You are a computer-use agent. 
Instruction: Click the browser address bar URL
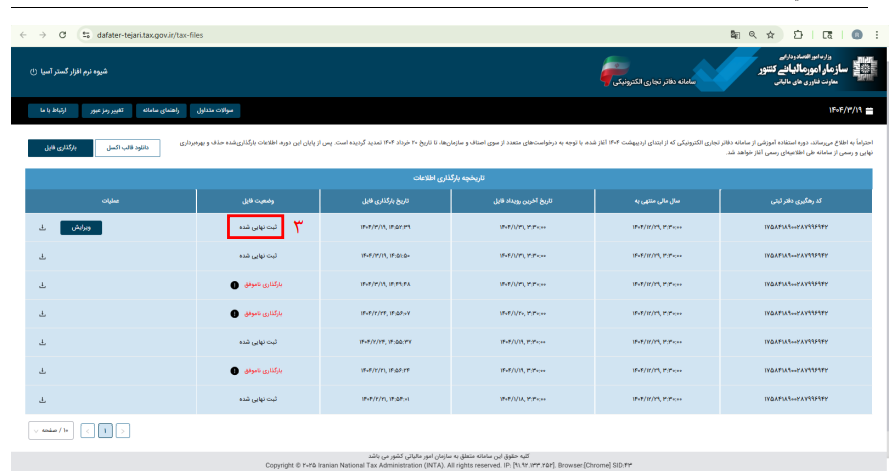tap(150, 35)
